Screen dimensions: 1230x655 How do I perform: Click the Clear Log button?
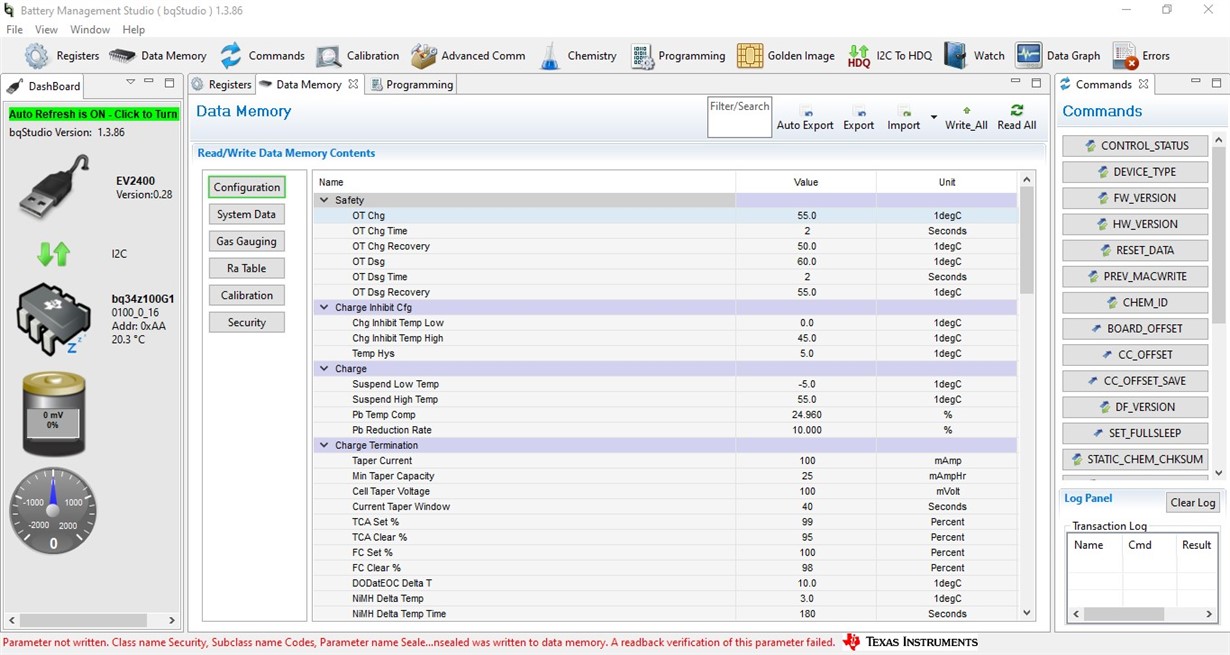click(1192, 503)
